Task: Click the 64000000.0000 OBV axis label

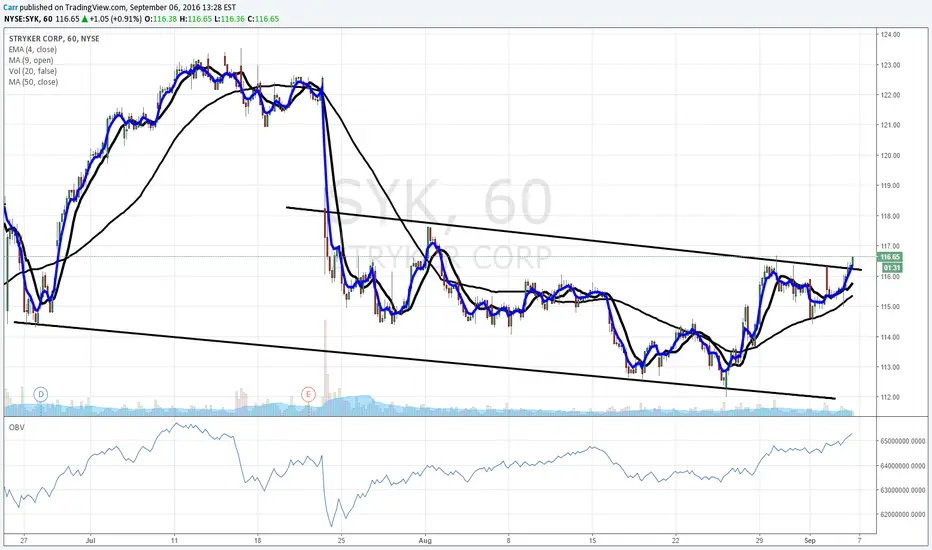Action: pos(903,466)
